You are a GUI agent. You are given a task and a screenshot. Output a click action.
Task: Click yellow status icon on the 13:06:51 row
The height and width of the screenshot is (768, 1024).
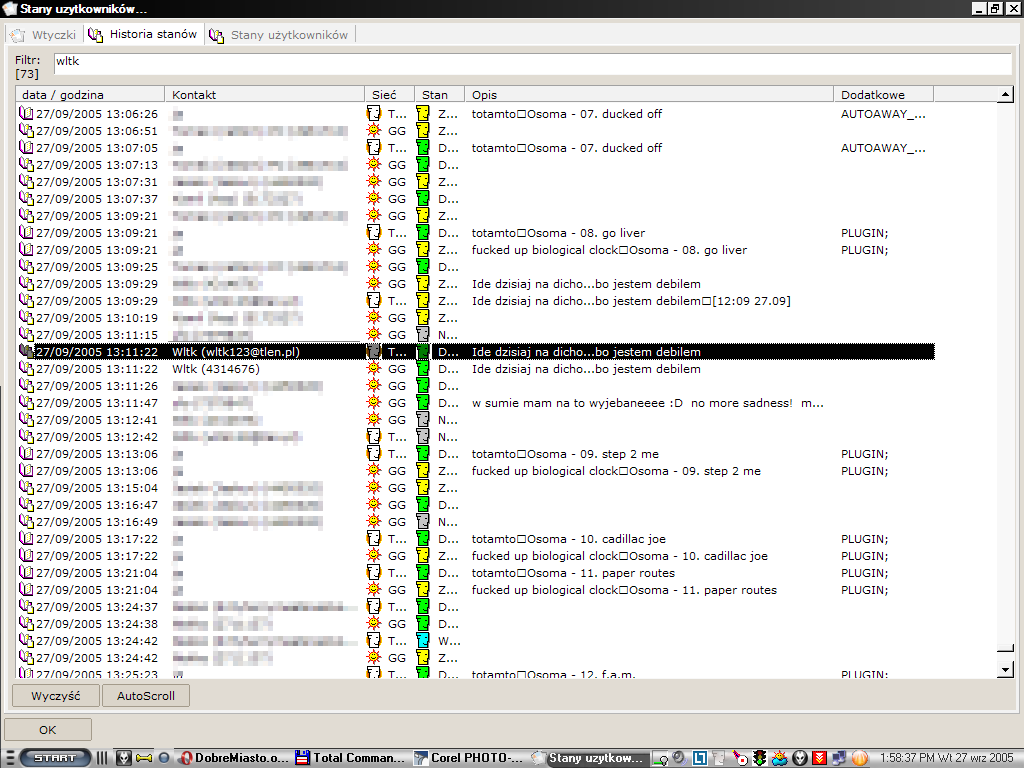423,131
